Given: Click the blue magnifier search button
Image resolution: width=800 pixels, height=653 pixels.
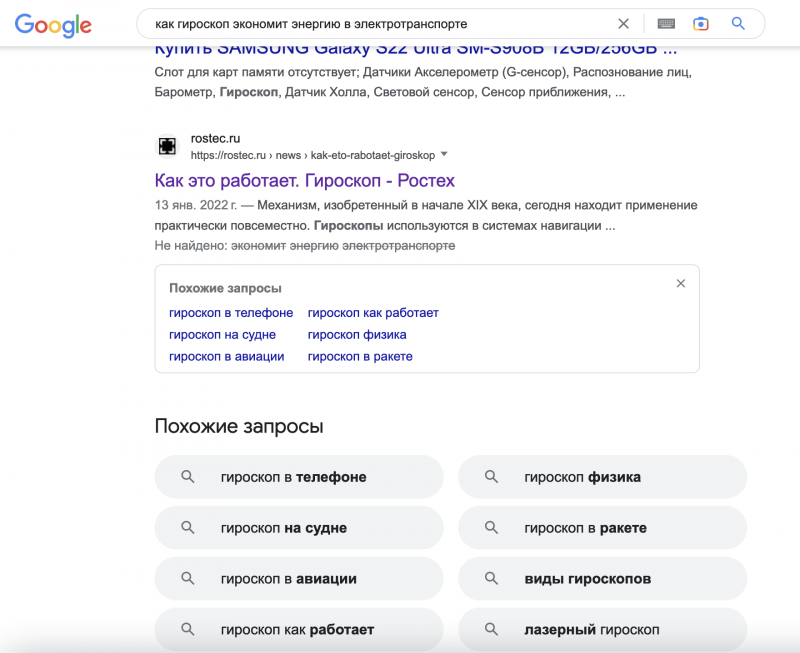Looking at the screenshot, I should (738, 23).
